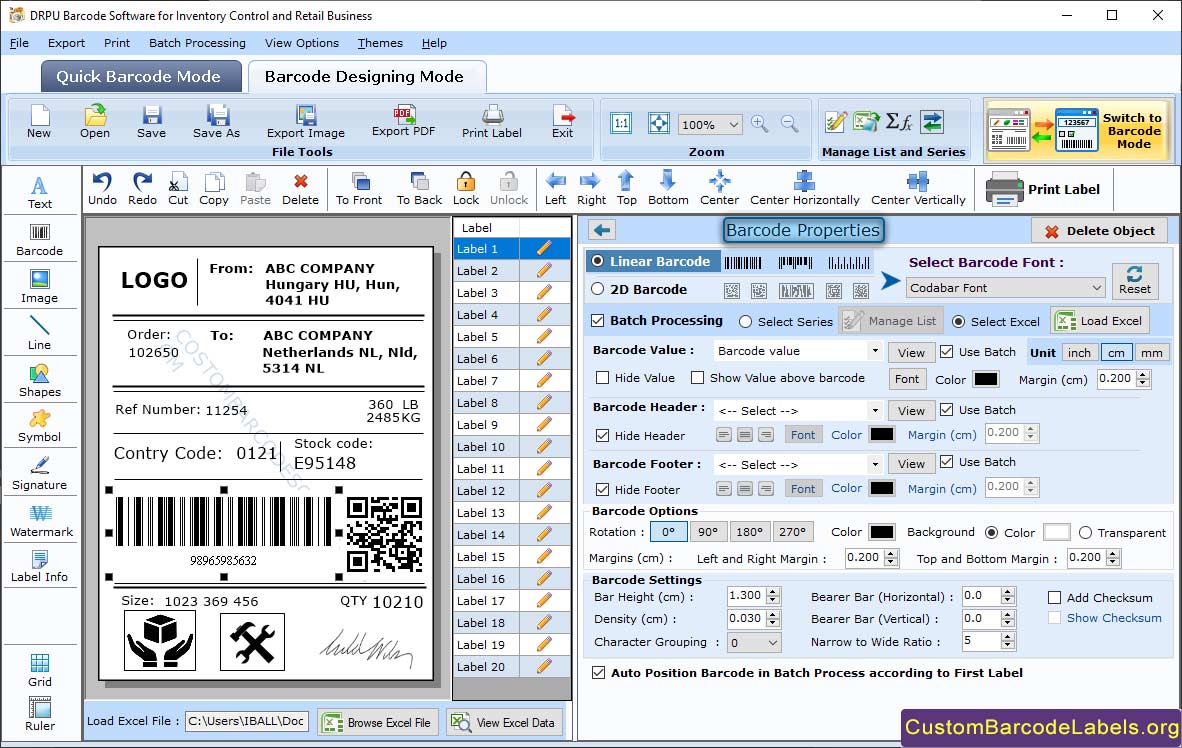Select the Text tool in sidebar
This screenshot has width=1182, height=748.
pyautogui.click(x=39, y=193)
